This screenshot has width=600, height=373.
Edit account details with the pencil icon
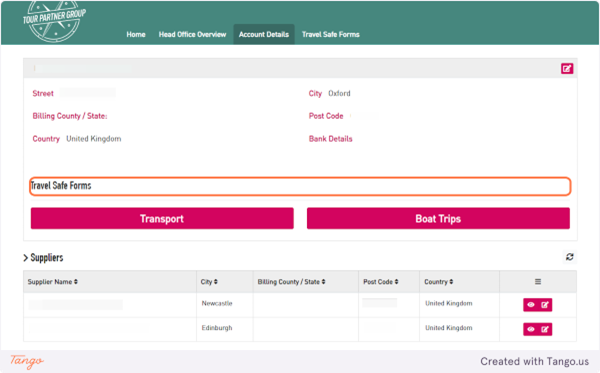(x=567, y=68)
